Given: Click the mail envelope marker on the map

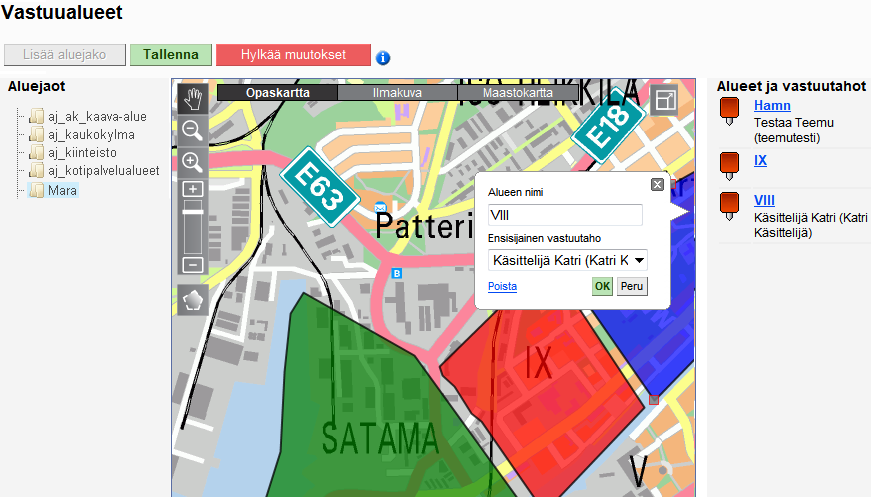Looking at the screenshot, I should click(380, 208).
